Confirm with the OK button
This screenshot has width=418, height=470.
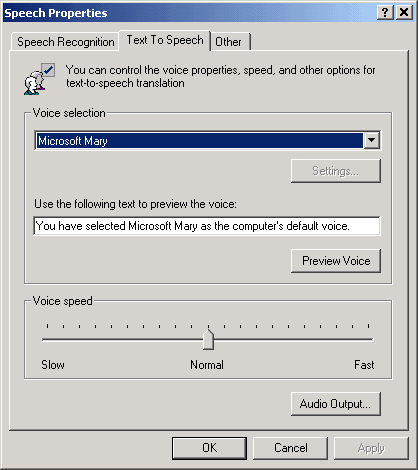click(x=209, y=448)
